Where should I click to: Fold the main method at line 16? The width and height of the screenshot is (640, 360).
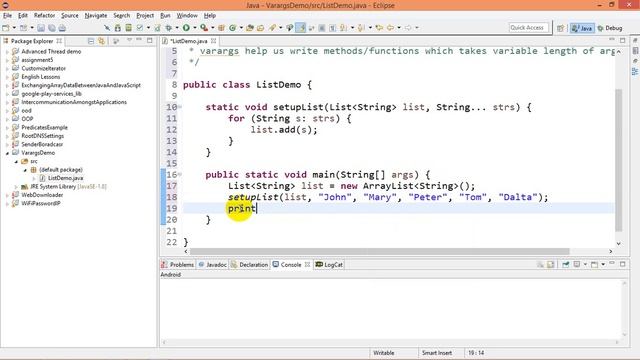pyautogui.click(x=180, y=175)
